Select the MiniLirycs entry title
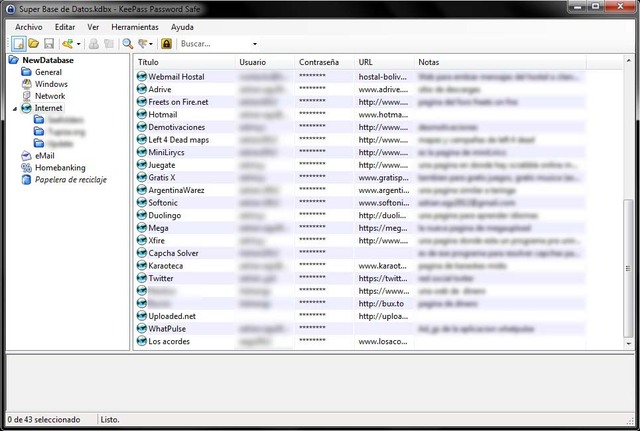The width and height of the screenshot is (640, 431). (x=166, y=152)
